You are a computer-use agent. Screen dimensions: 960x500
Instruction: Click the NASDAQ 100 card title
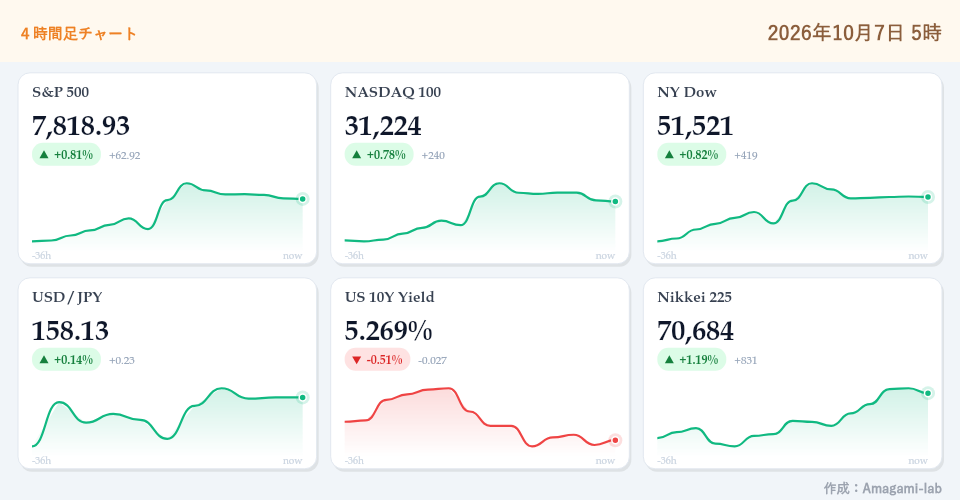pos(392,92)
